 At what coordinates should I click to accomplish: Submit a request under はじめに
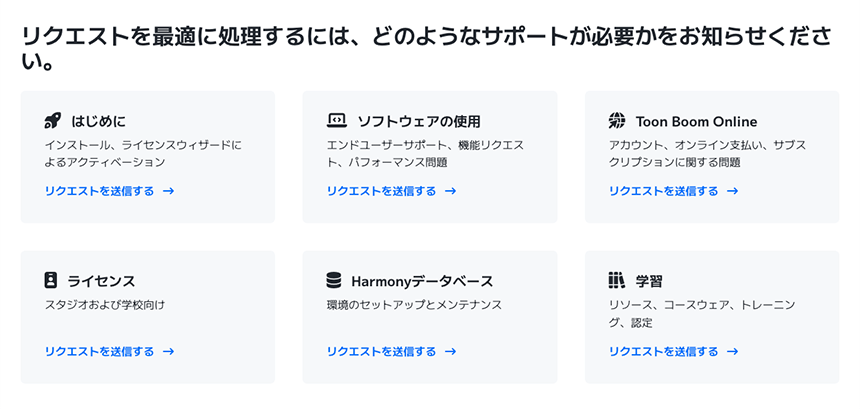[99, 191]
